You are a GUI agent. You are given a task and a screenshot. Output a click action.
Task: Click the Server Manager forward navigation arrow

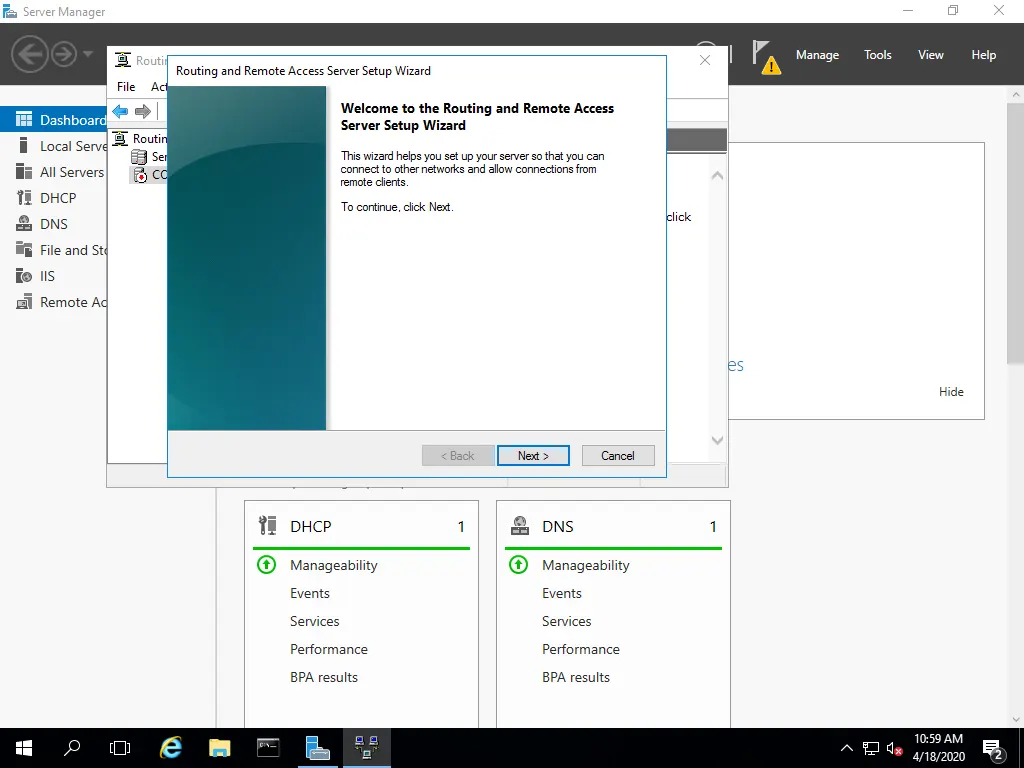(x=64, y=54)
